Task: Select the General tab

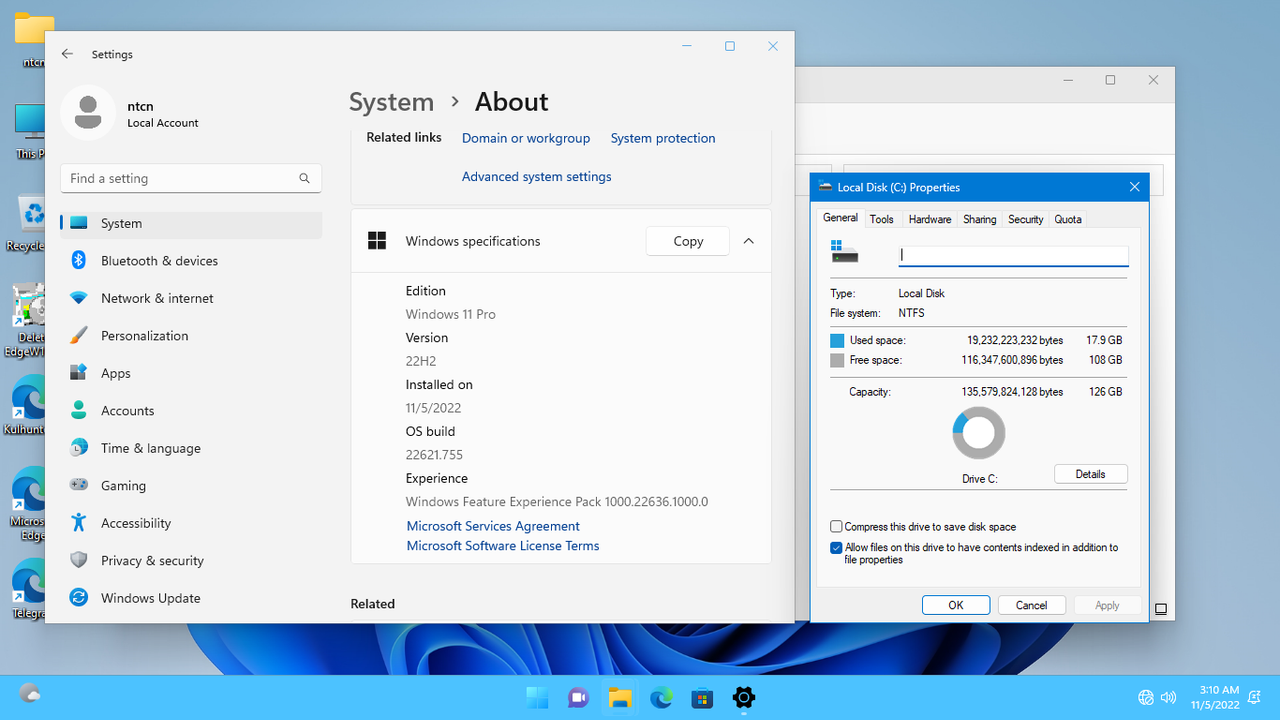Action: (x=840, y=218)
